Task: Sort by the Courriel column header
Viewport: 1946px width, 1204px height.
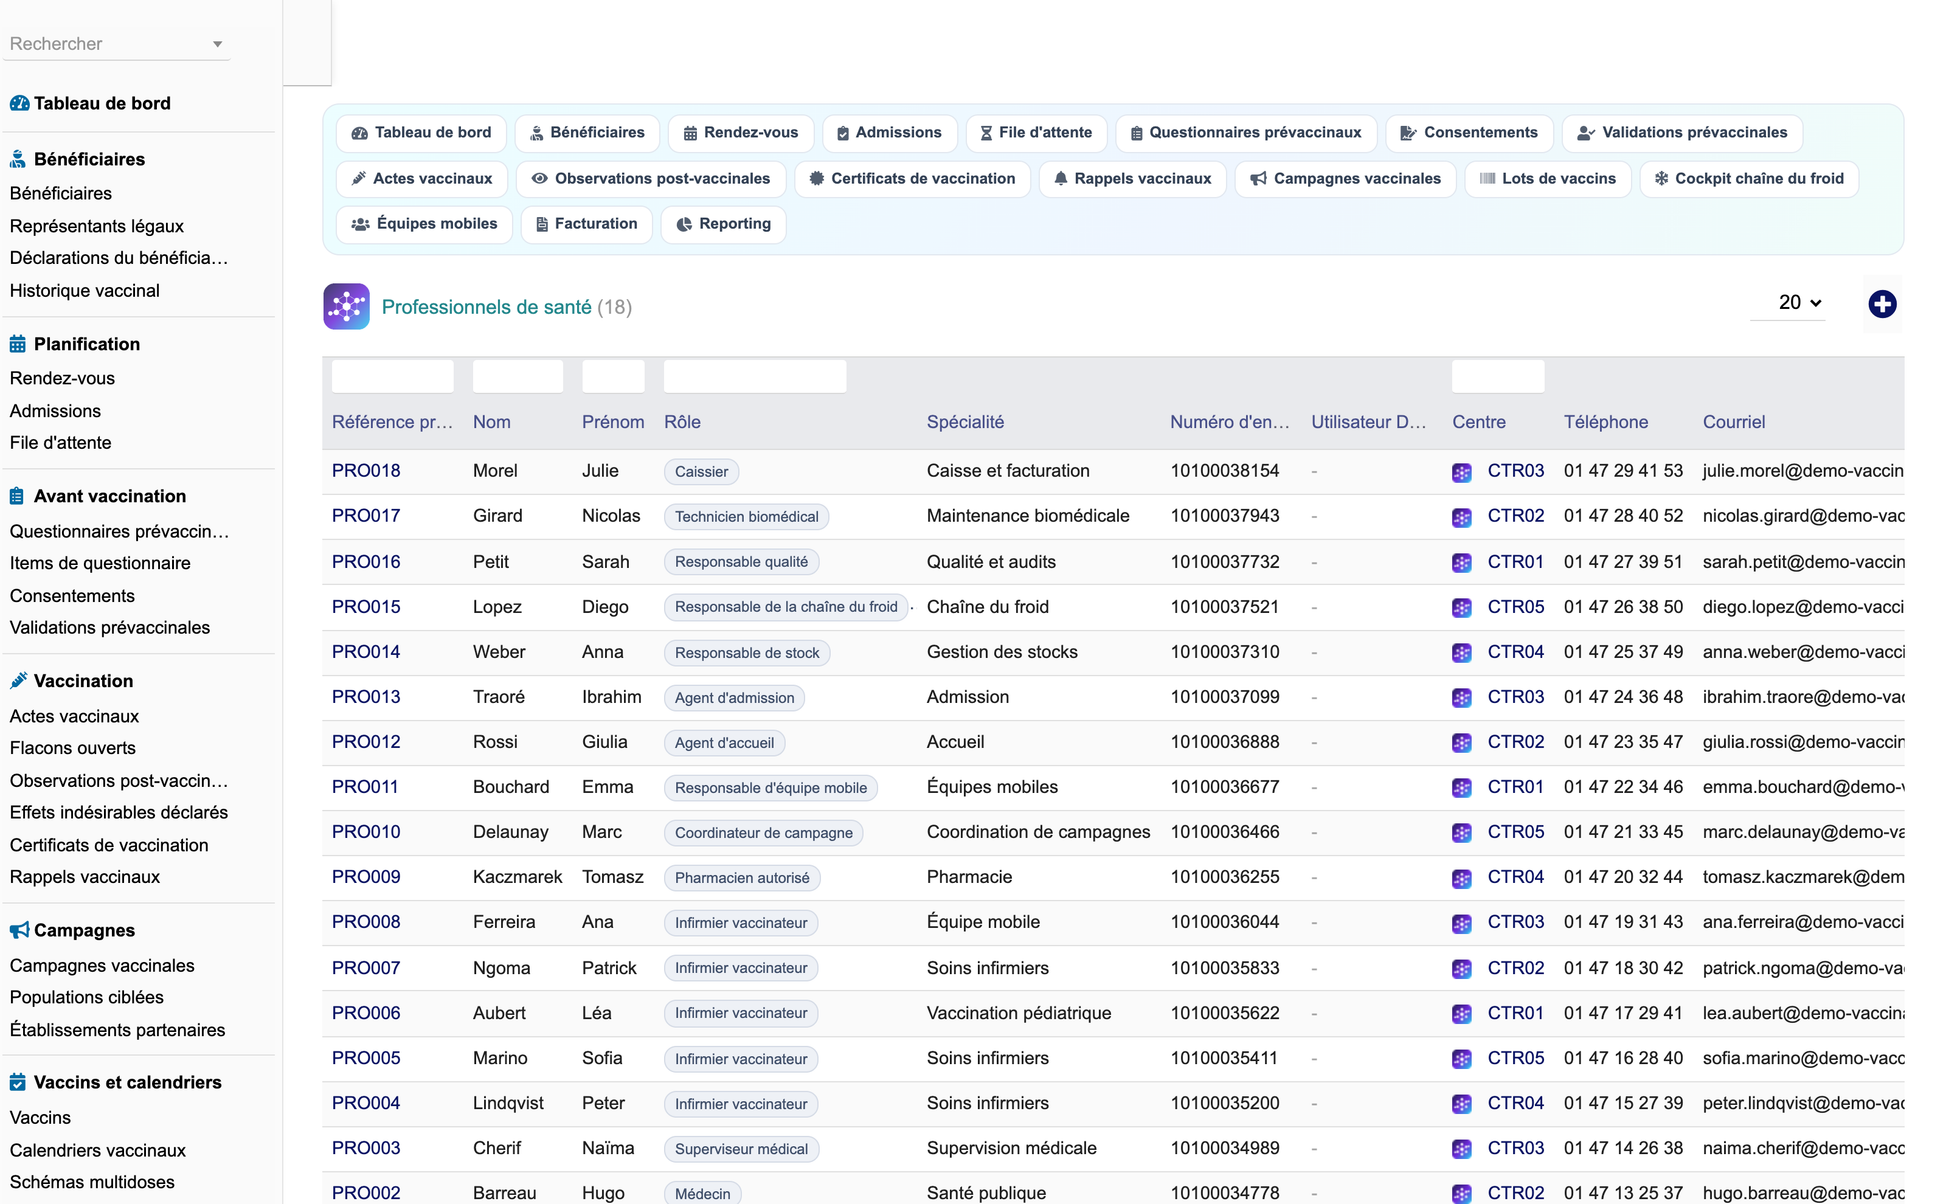Action: pos(1734,422)
